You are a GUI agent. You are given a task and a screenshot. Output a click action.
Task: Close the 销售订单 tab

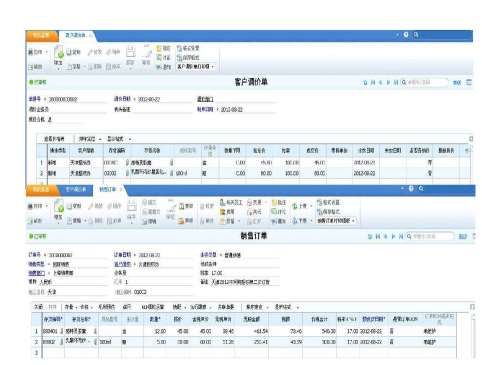[121, 189]
